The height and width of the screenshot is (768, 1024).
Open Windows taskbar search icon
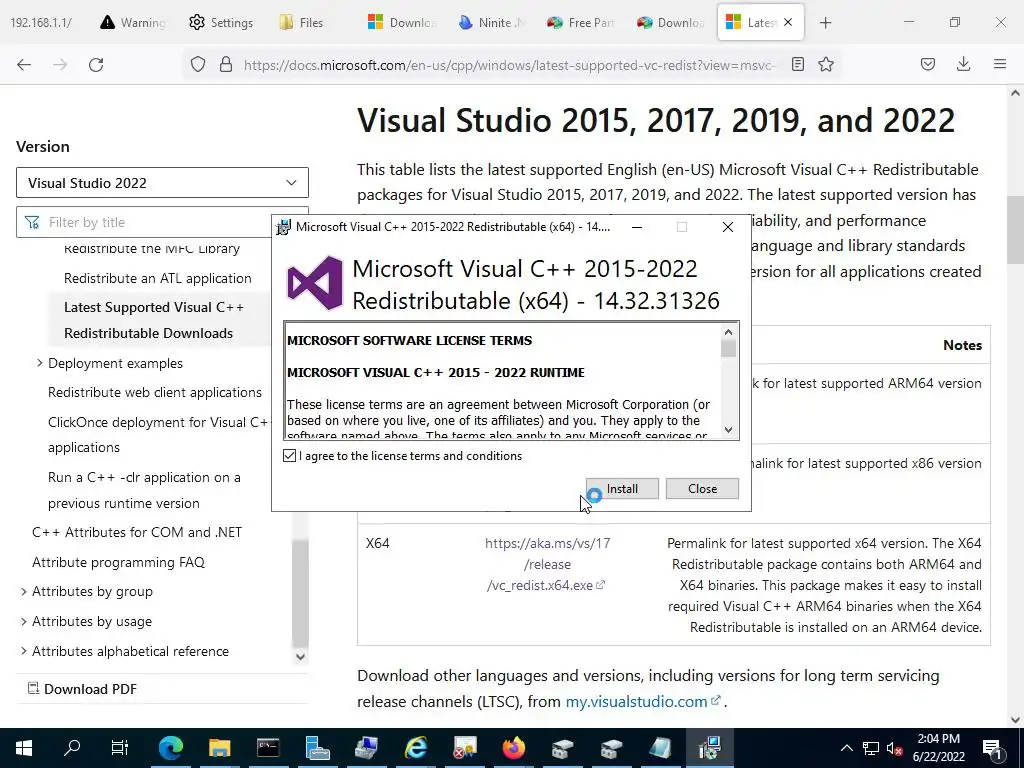click(x=72, y=748)
